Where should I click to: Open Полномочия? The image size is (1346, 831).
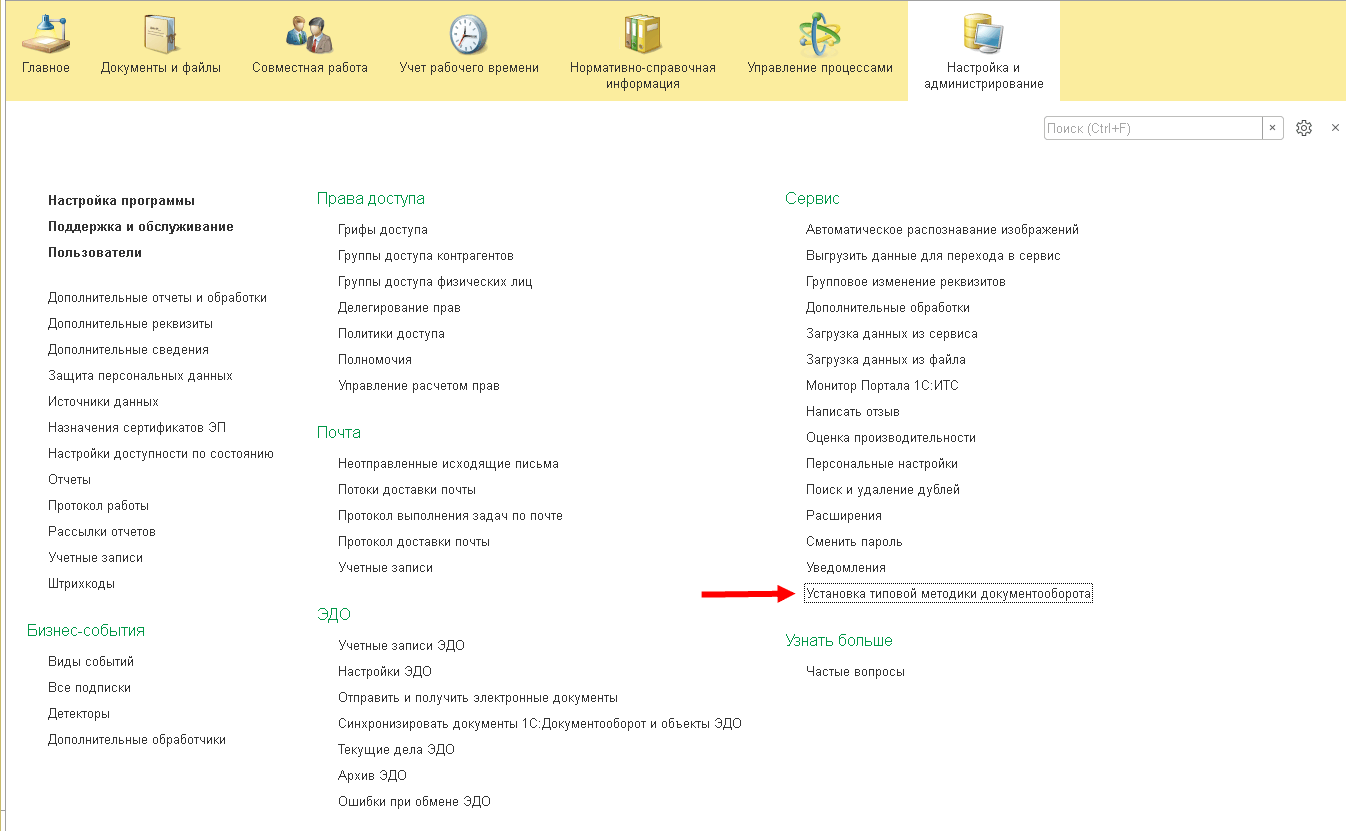click(375, 360)
